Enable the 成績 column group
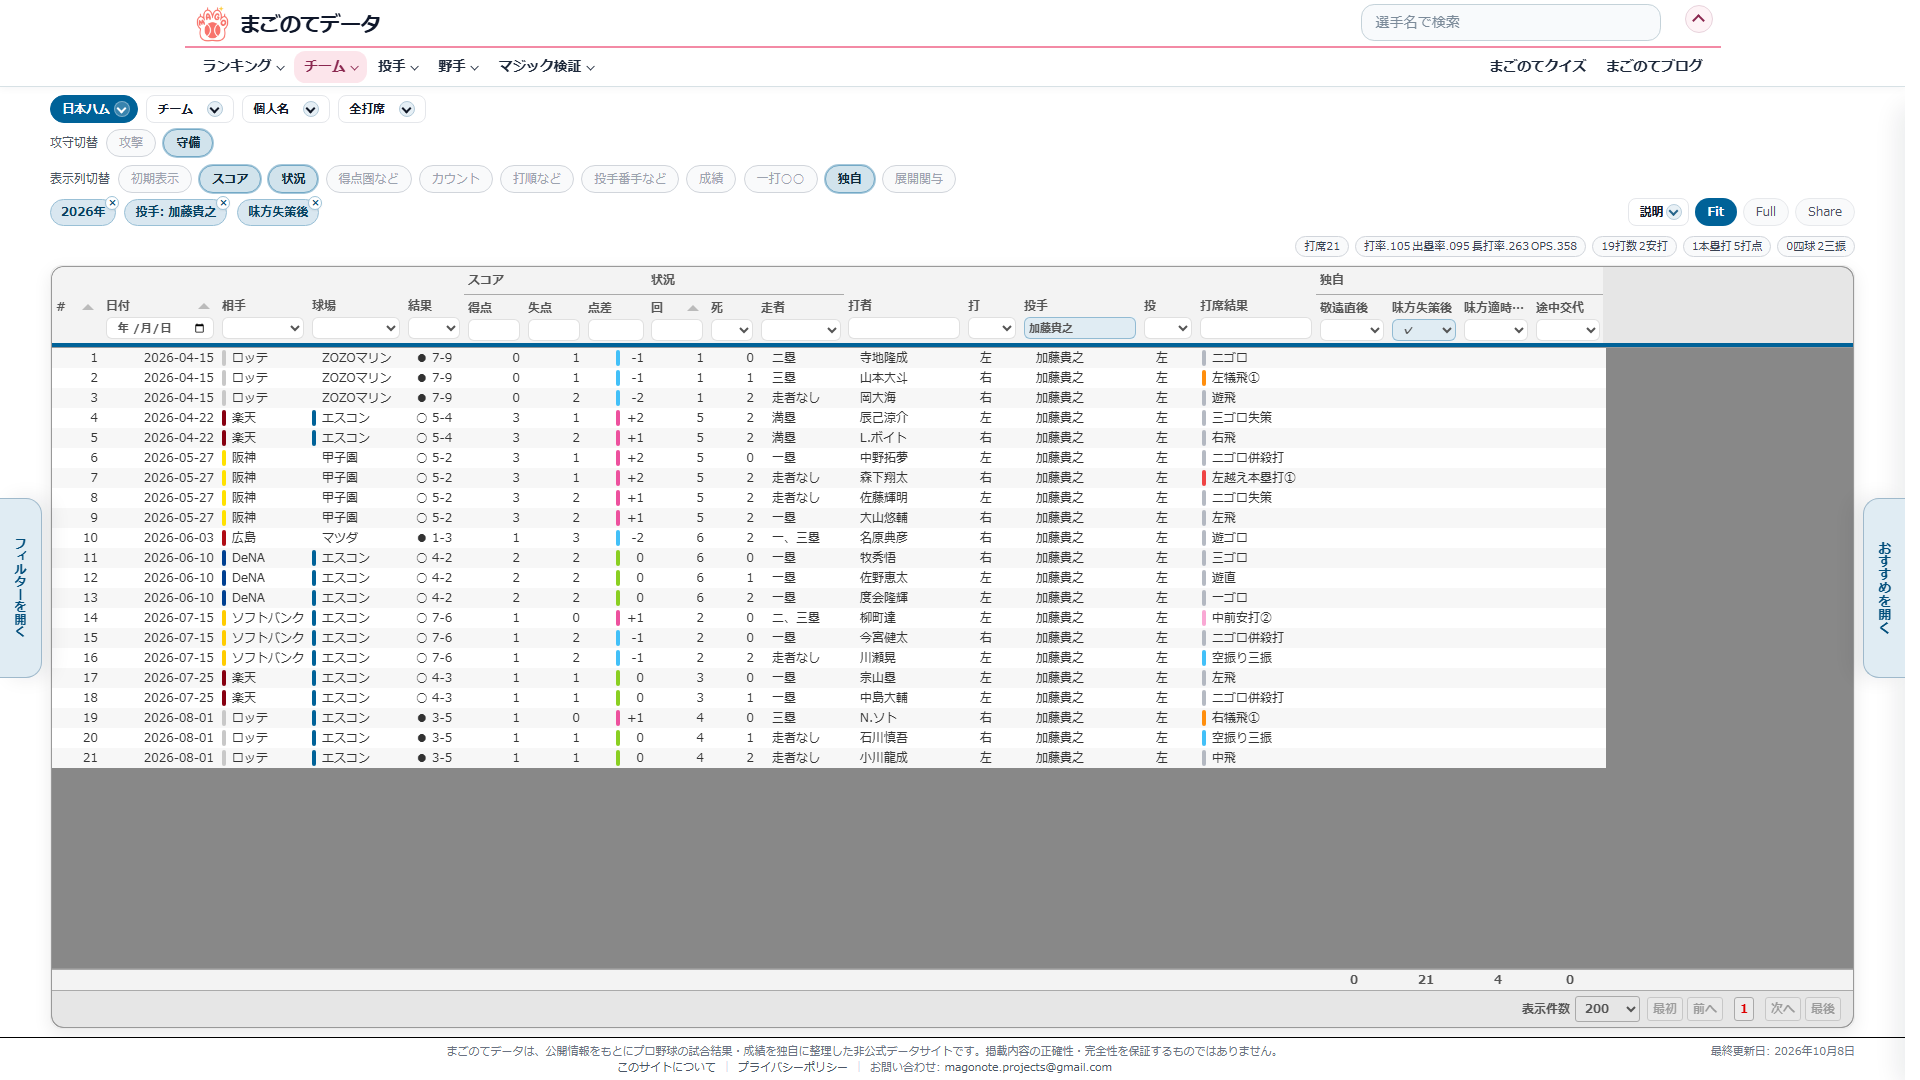1920x1080 pixels. 711,179
